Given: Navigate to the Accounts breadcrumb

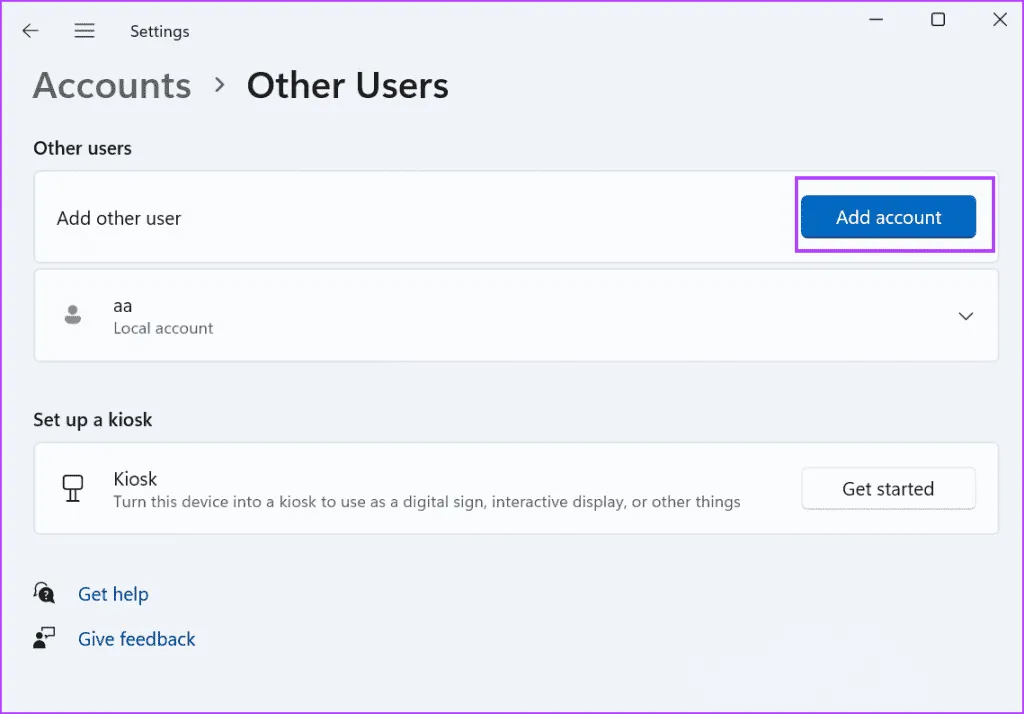Looking at the screenshot, I should point(112,86).
